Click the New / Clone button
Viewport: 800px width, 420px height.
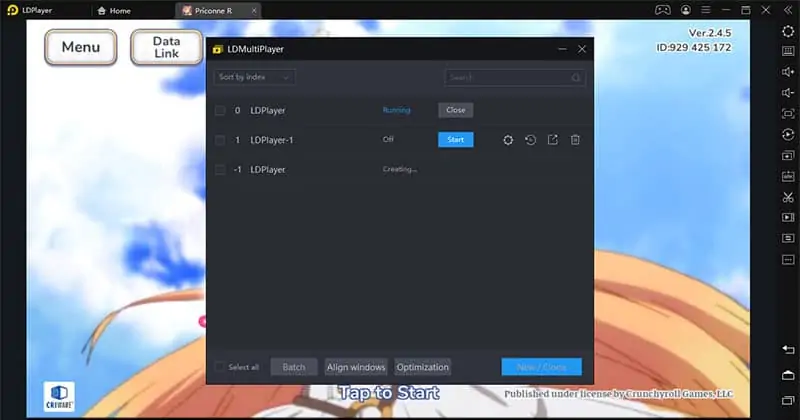[x=541, y=367]
